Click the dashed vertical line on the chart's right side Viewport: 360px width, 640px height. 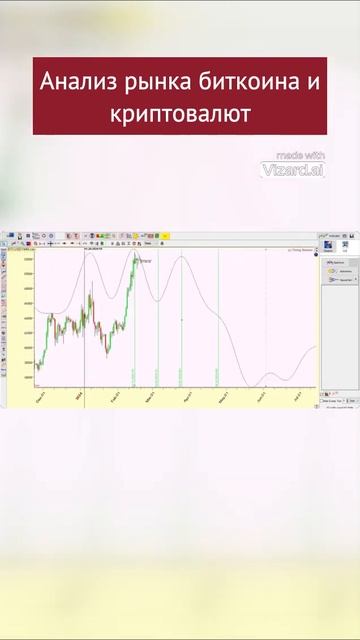(266, 318)
